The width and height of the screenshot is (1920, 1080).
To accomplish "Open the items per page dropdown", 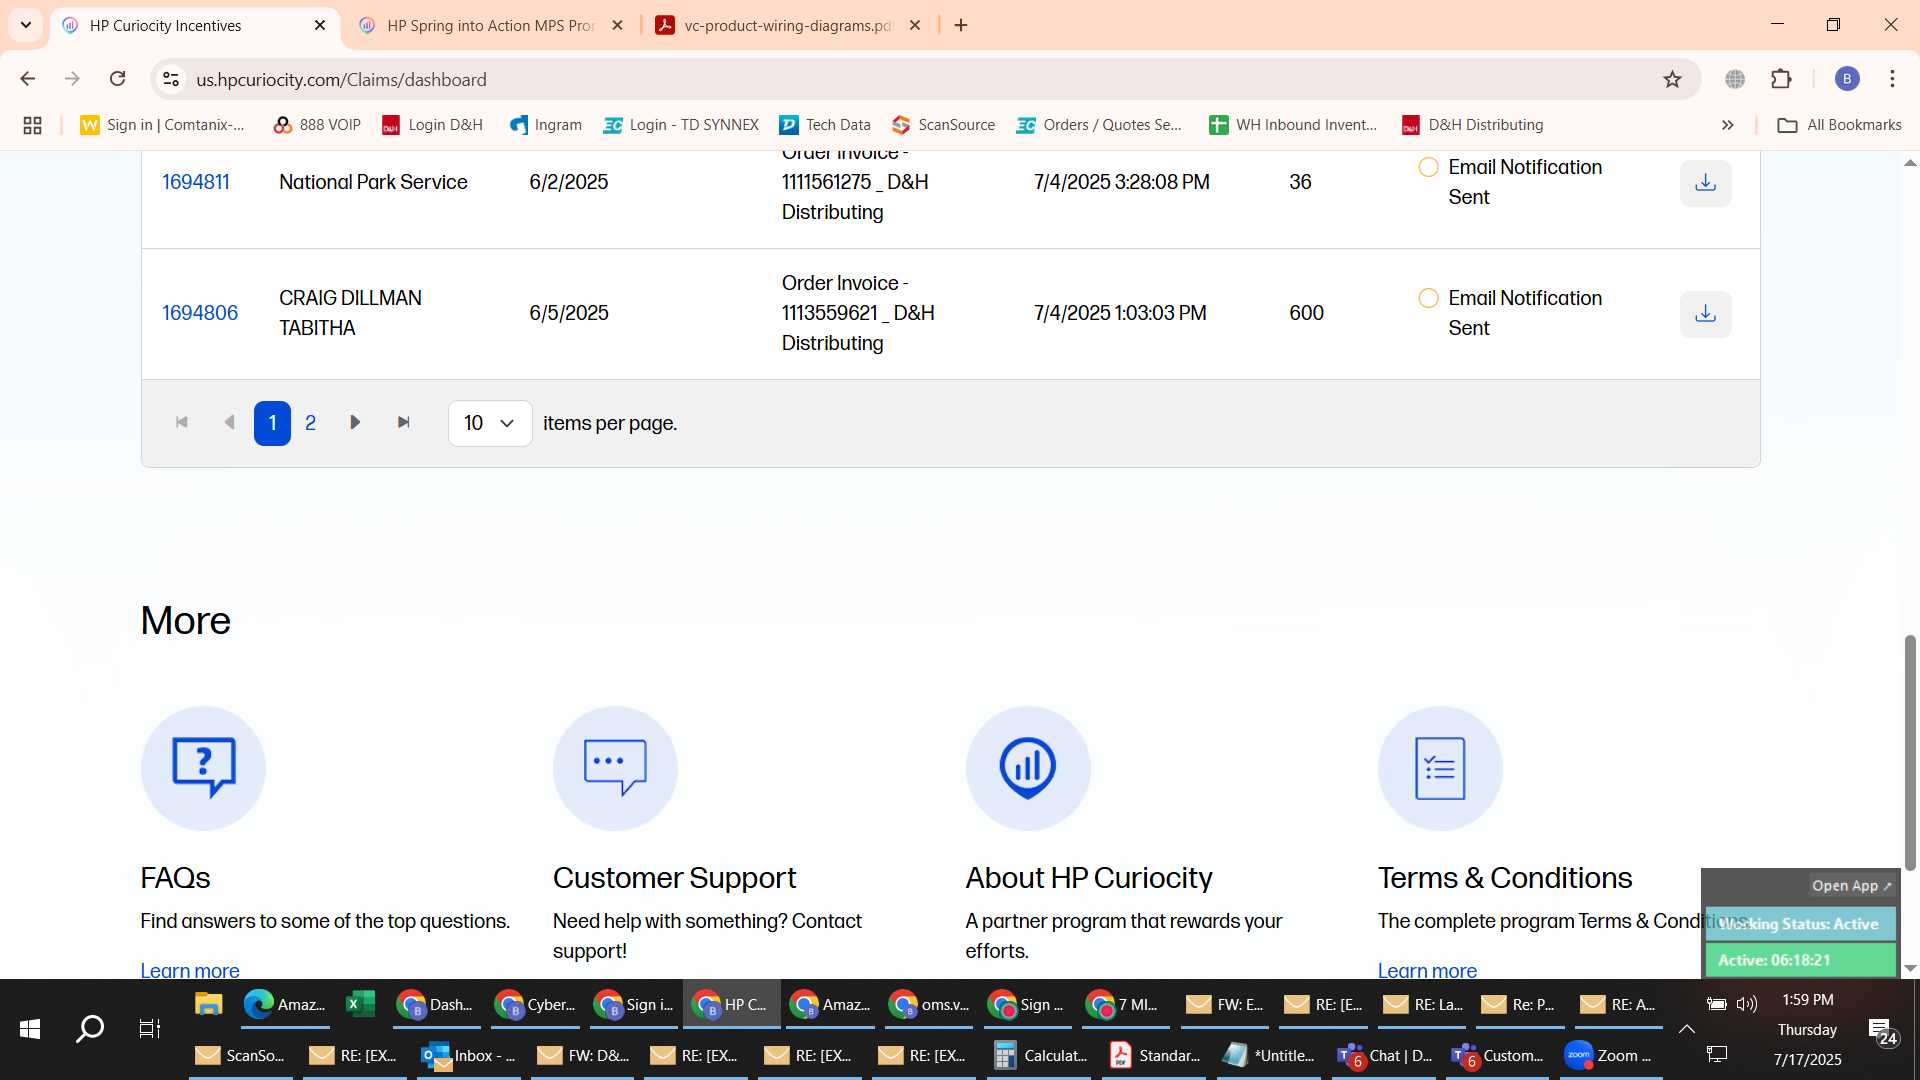I will (490, 423).
